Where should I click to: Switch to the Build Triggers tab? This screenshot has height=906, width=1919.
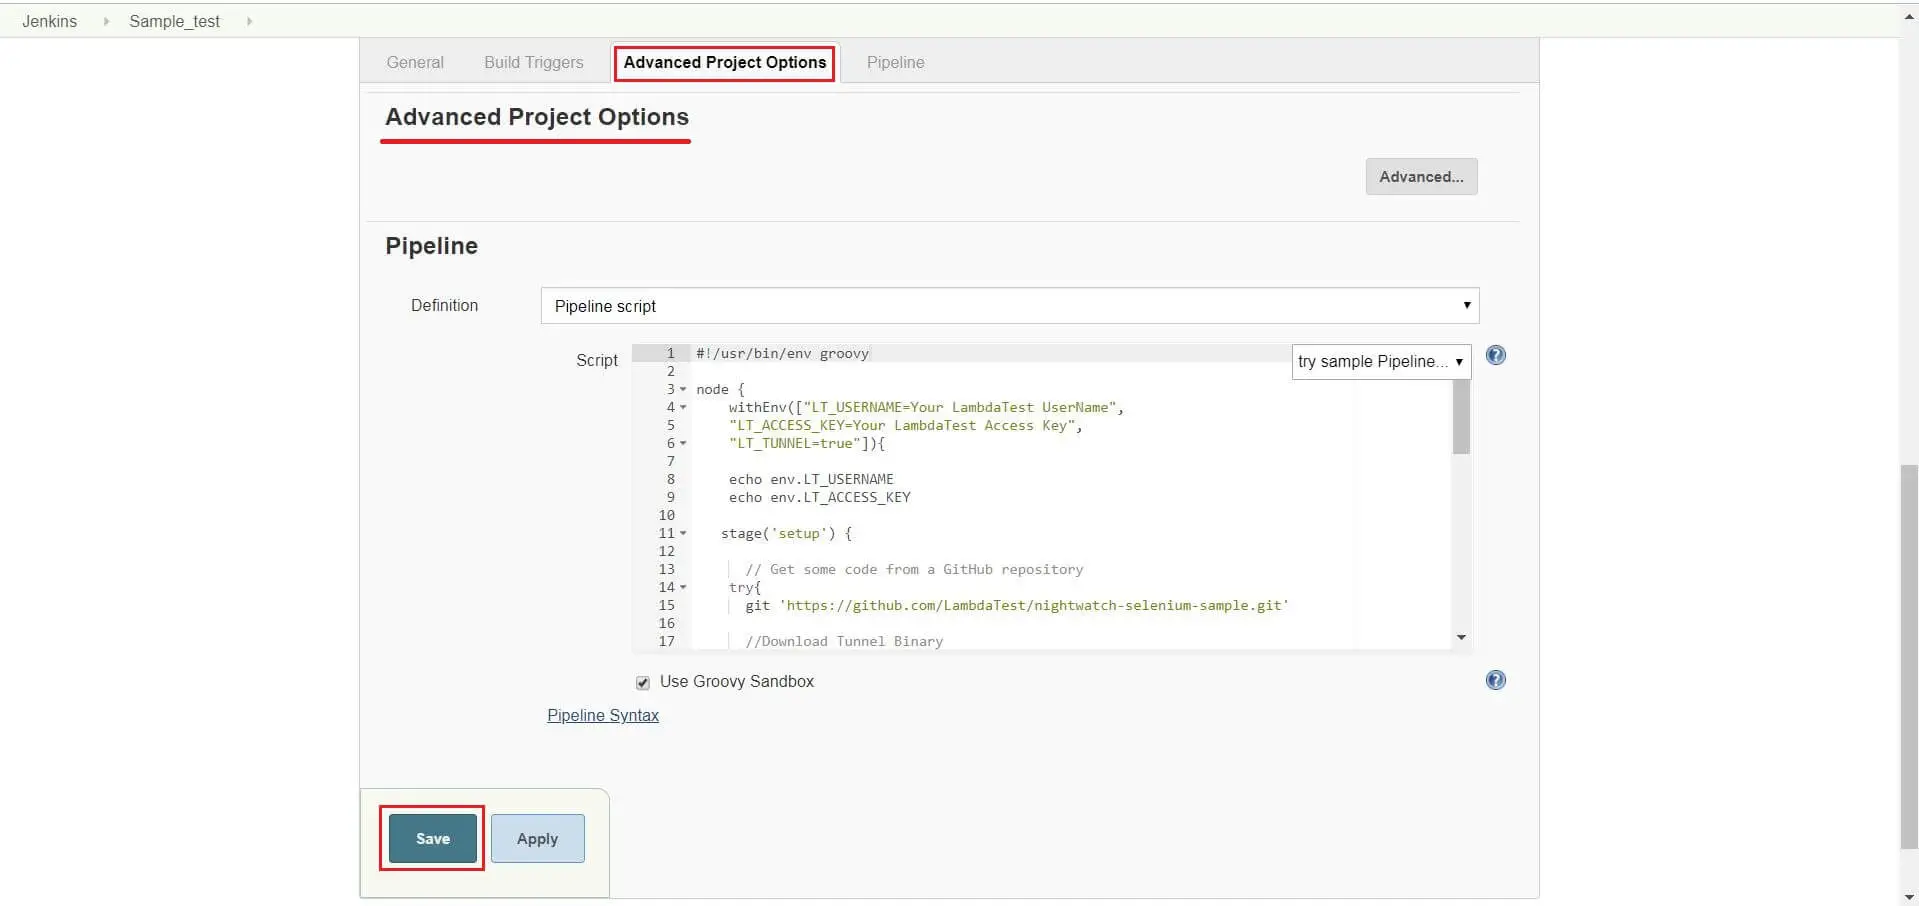click(533, 62)
